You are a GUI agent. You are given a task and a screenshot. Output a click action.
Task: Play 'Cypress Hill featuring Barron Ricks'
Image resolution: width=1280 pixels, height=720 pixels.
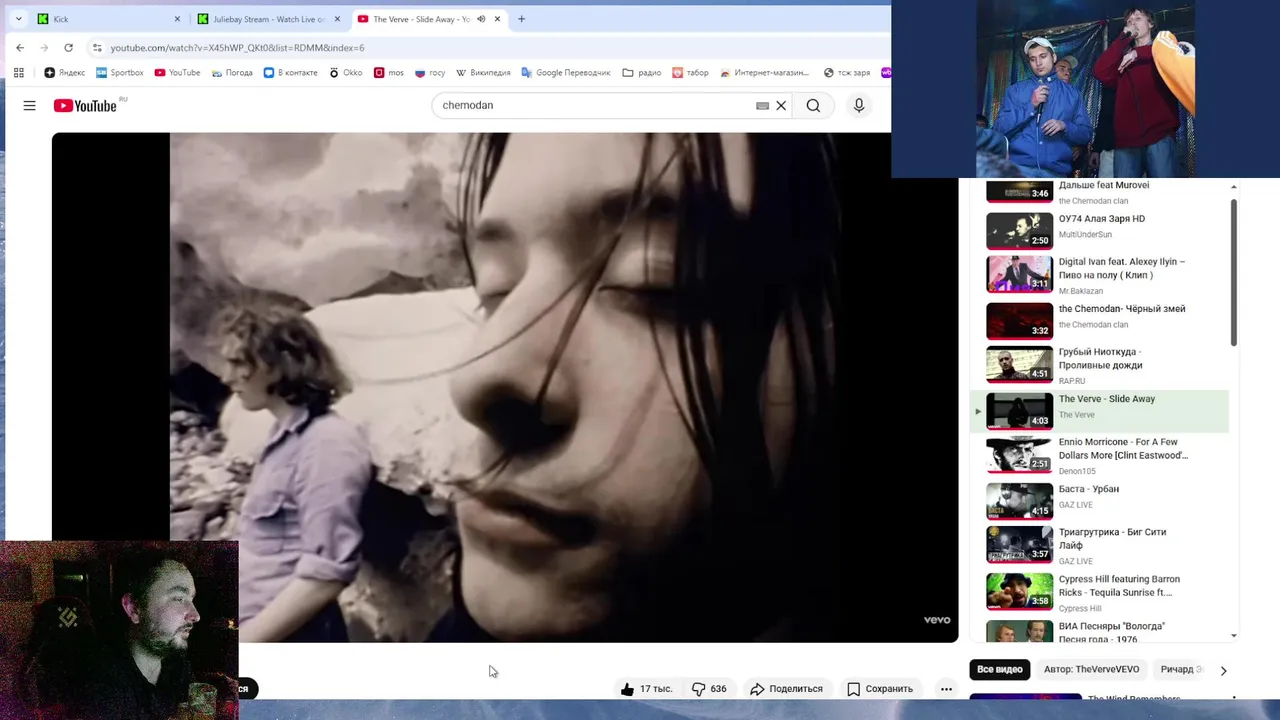1099,593
